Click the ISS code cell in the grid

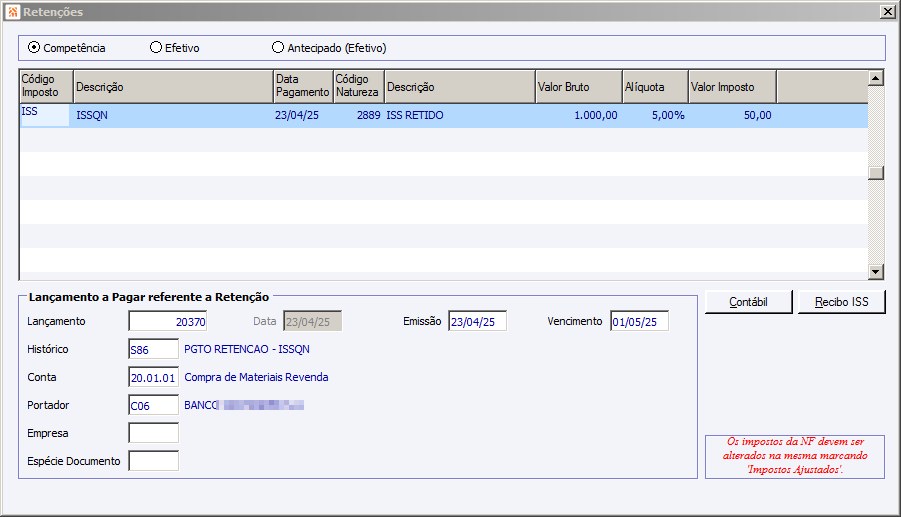click(45, 115)
